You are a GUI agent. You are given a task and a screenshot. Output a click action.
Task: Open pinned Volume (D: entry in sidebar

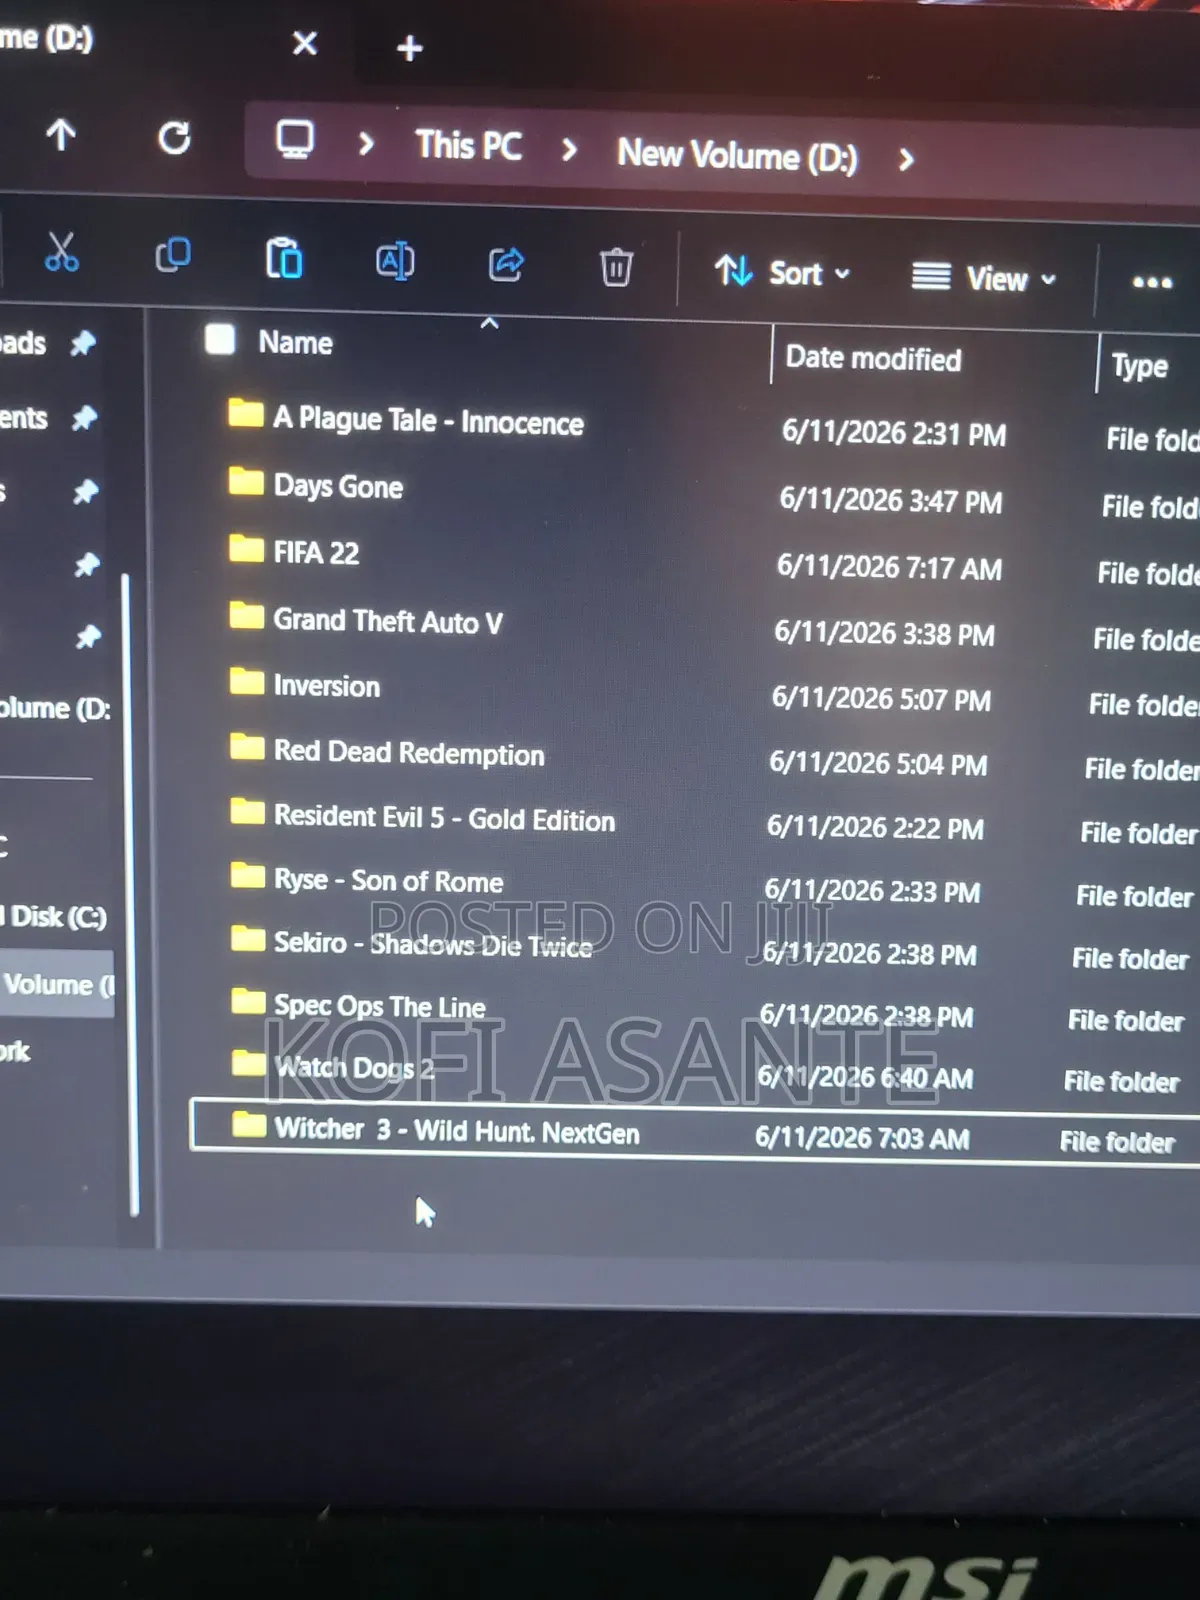[55, 709]
